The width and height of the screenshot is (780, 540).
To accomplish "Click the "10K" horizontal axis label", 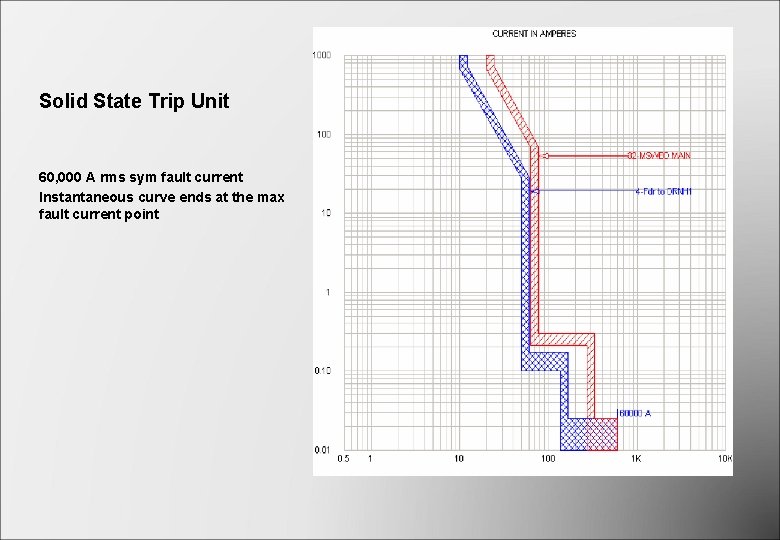I will 725,459.
